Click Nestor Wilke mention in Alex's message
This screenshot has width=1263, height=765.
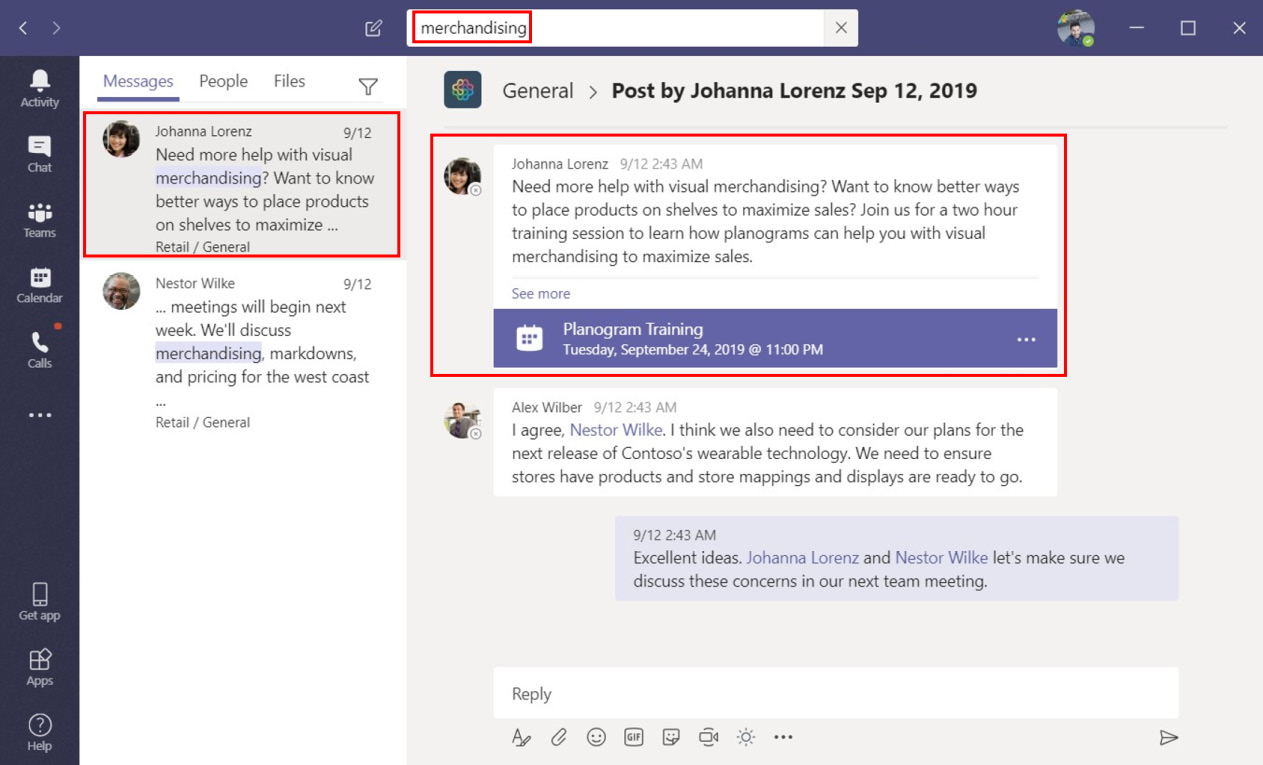pyautogui.click(x=616, y=430)
